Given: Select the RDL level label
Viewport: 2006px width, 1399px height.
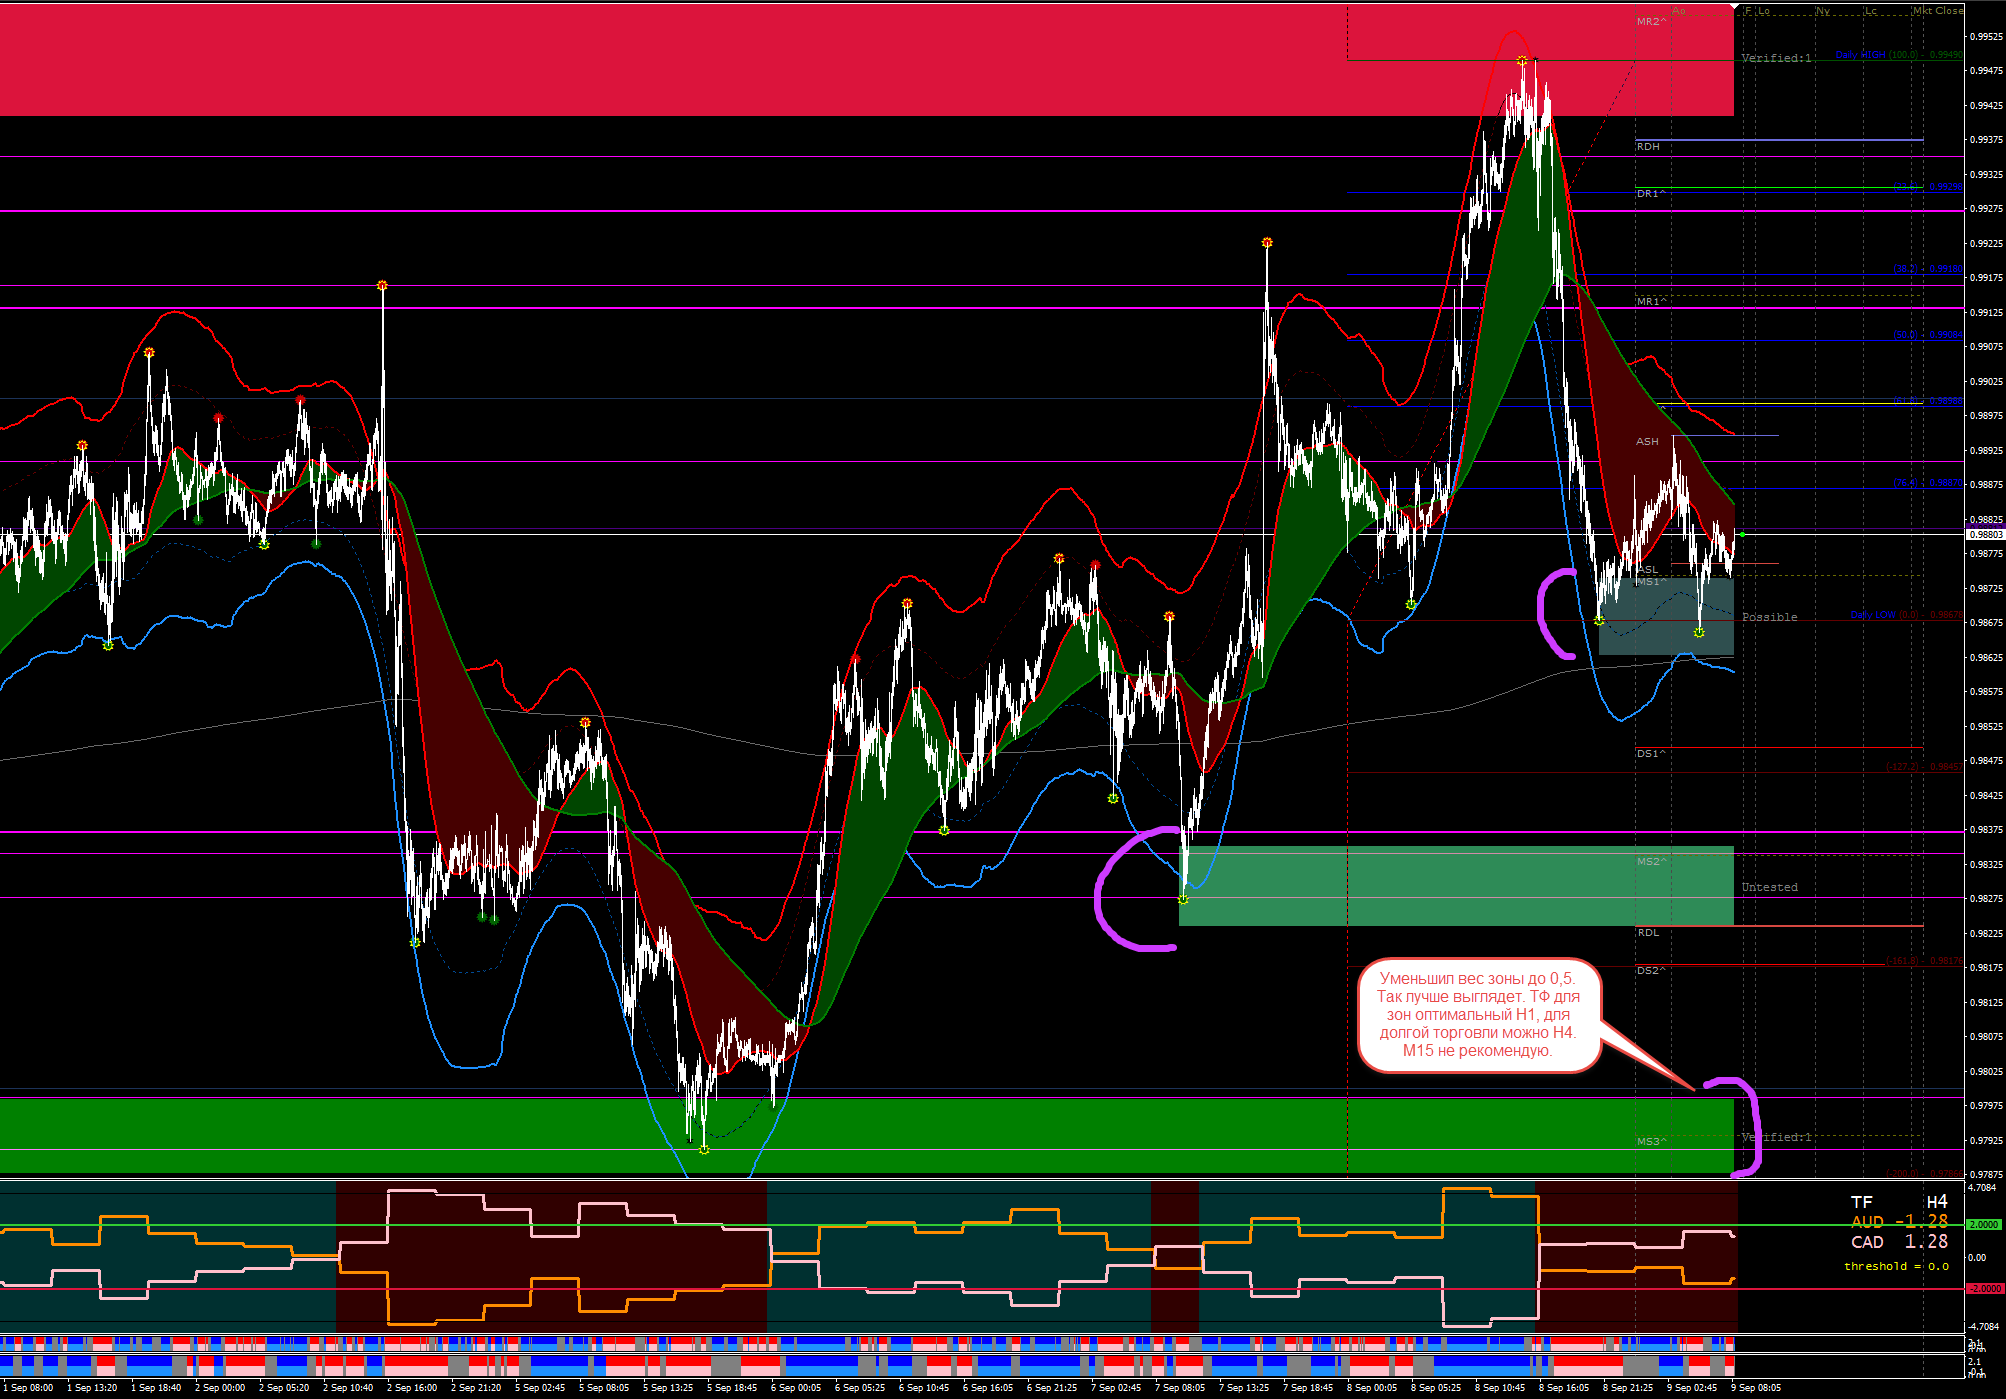Looking at the screenshot, I should (1647, 933).
